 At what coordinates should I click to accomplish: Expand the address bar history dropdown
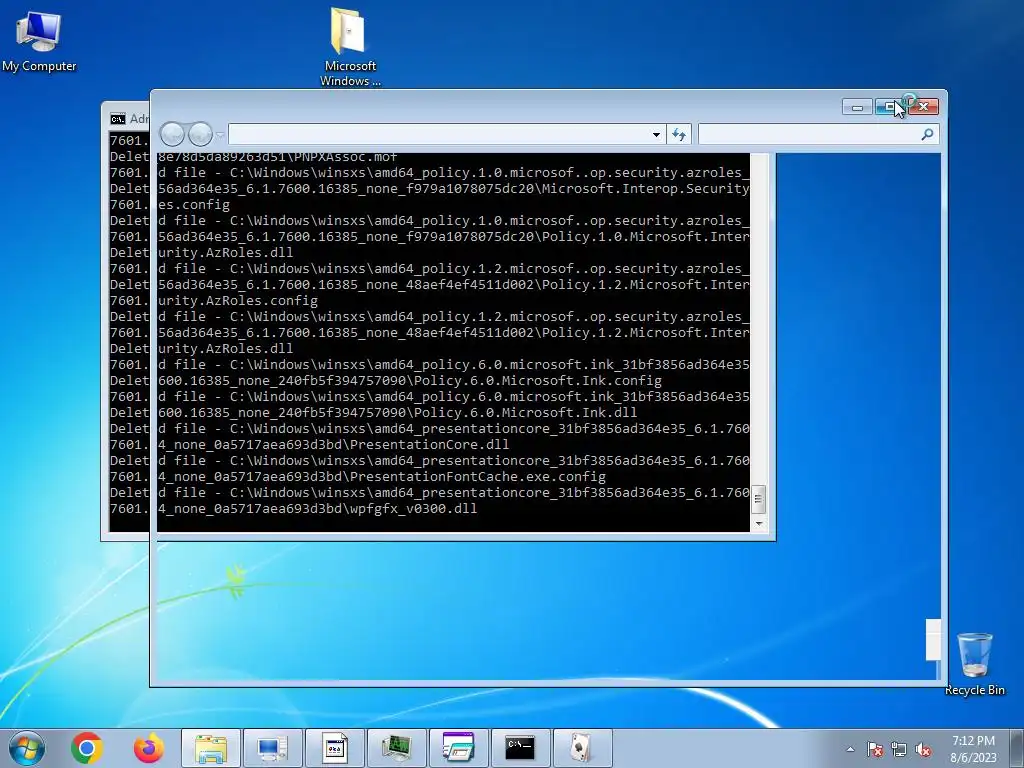656,135
